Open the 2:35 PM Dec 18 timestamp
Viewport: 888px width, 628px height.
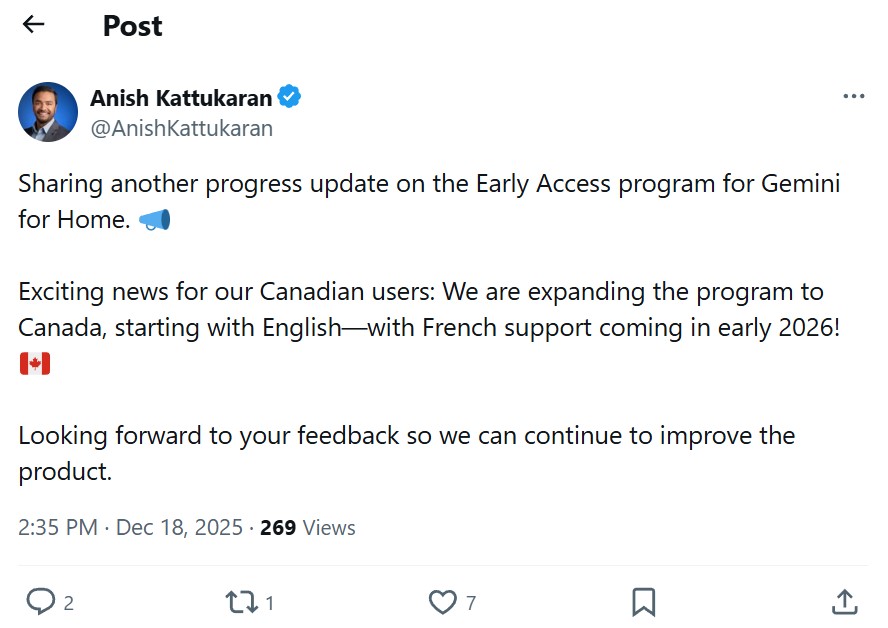coord(130,528)
